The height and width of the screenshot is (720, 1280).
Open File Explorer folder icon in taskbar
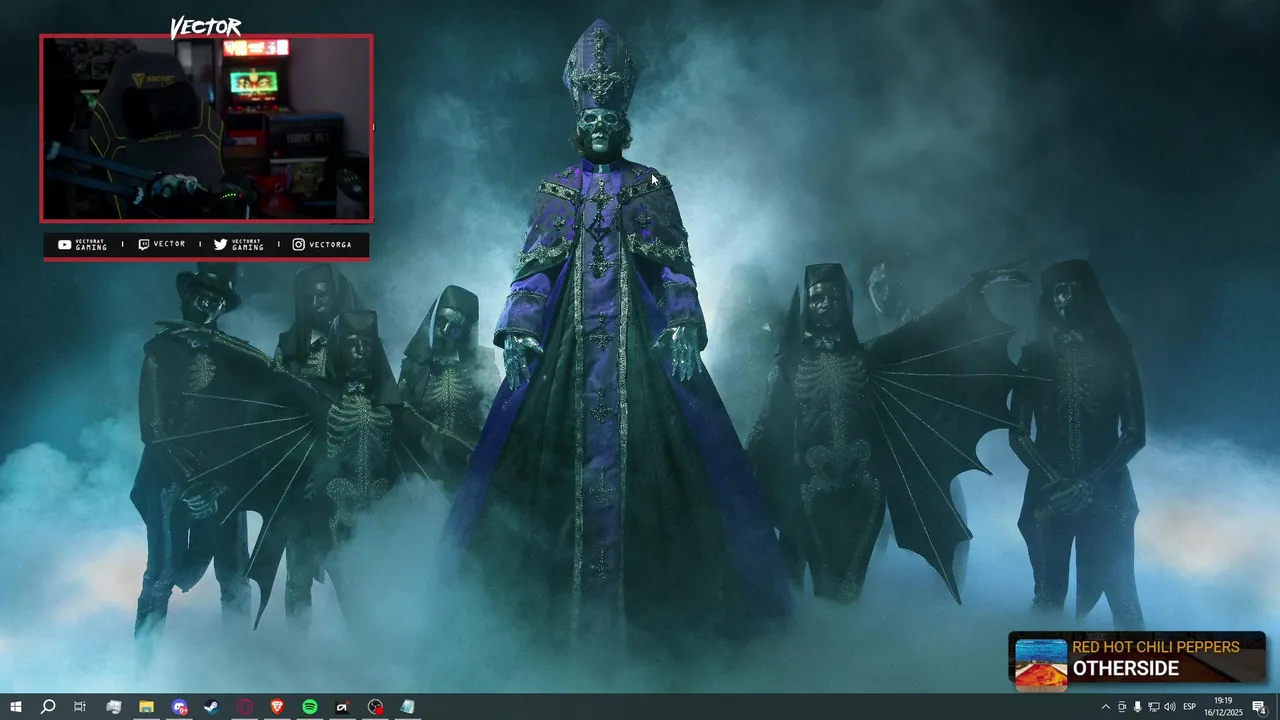tap(146, 707)
